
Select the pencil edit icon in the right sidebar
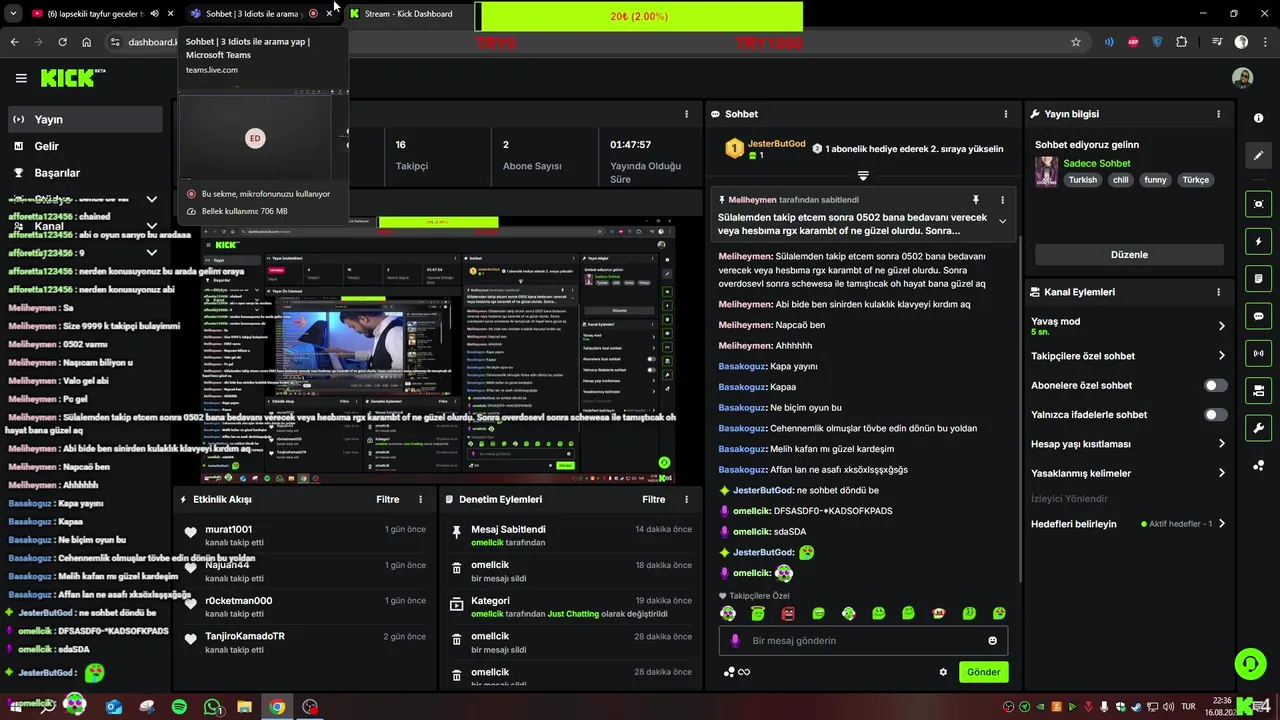click(x=1258, y=155)
